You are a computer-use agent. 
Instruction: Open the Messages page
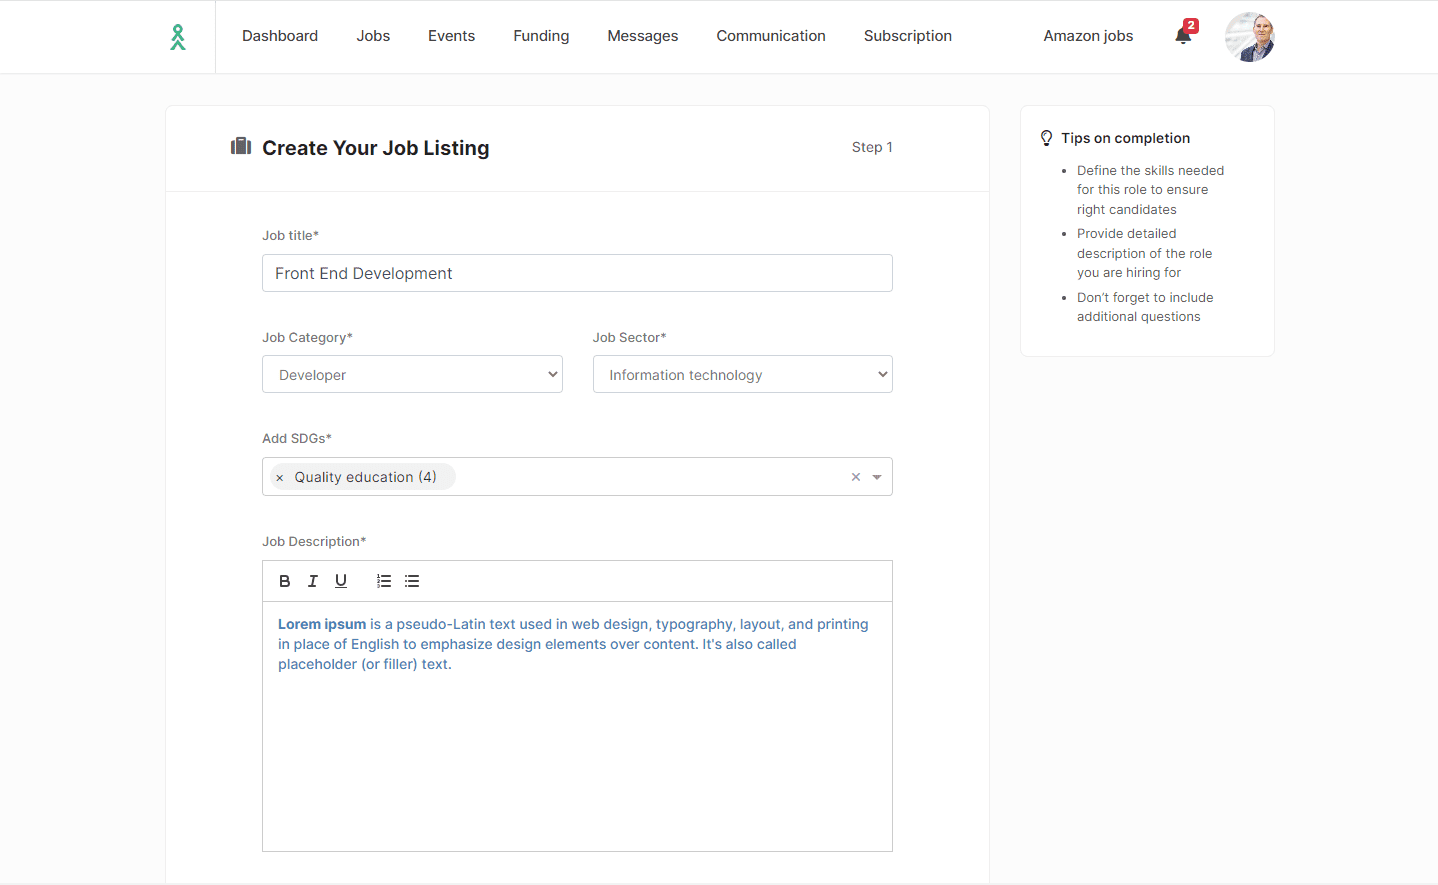click(642, 36)
